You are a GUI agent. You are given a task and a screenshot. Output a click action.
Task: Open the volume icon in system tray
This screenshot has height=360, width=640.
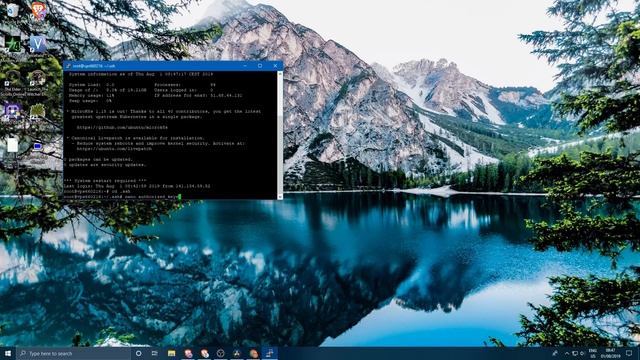(x=582, y=353)
